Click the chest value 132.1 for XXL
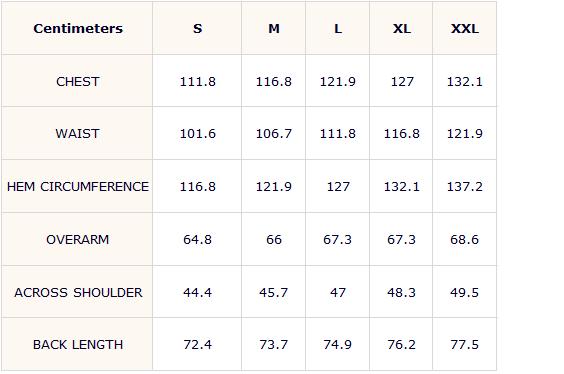This screenshot has height=374, width=564. [x=465, y=82]
